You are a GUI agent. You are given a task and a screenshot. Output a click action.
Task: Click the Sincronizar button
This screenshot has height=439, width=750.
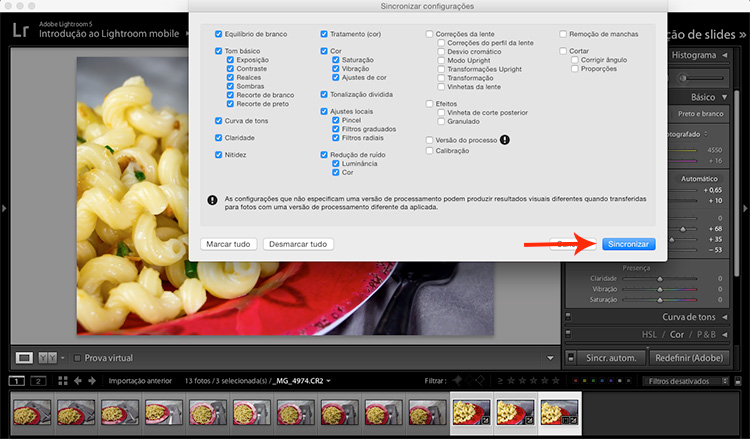[x=628, y=244]
